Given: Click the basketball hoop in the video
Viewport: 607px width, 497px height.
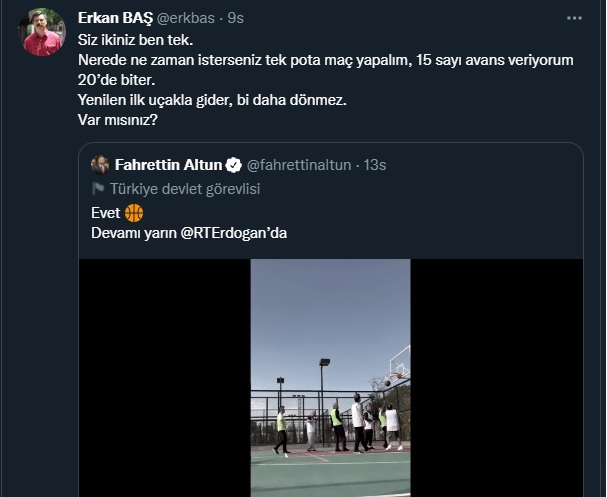Looking at the screenshot, I should pos(399,362).
